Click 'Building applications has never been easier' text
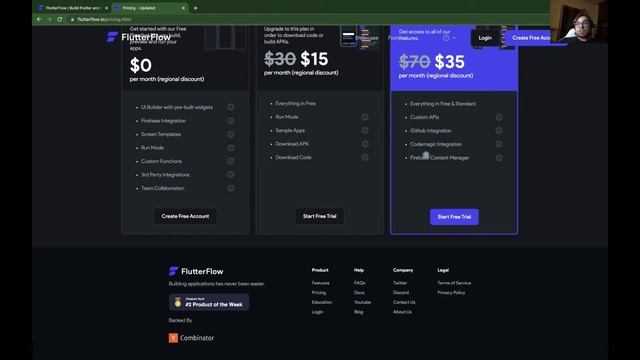Viewport: 640px width, 360px height. pos(217,284)
